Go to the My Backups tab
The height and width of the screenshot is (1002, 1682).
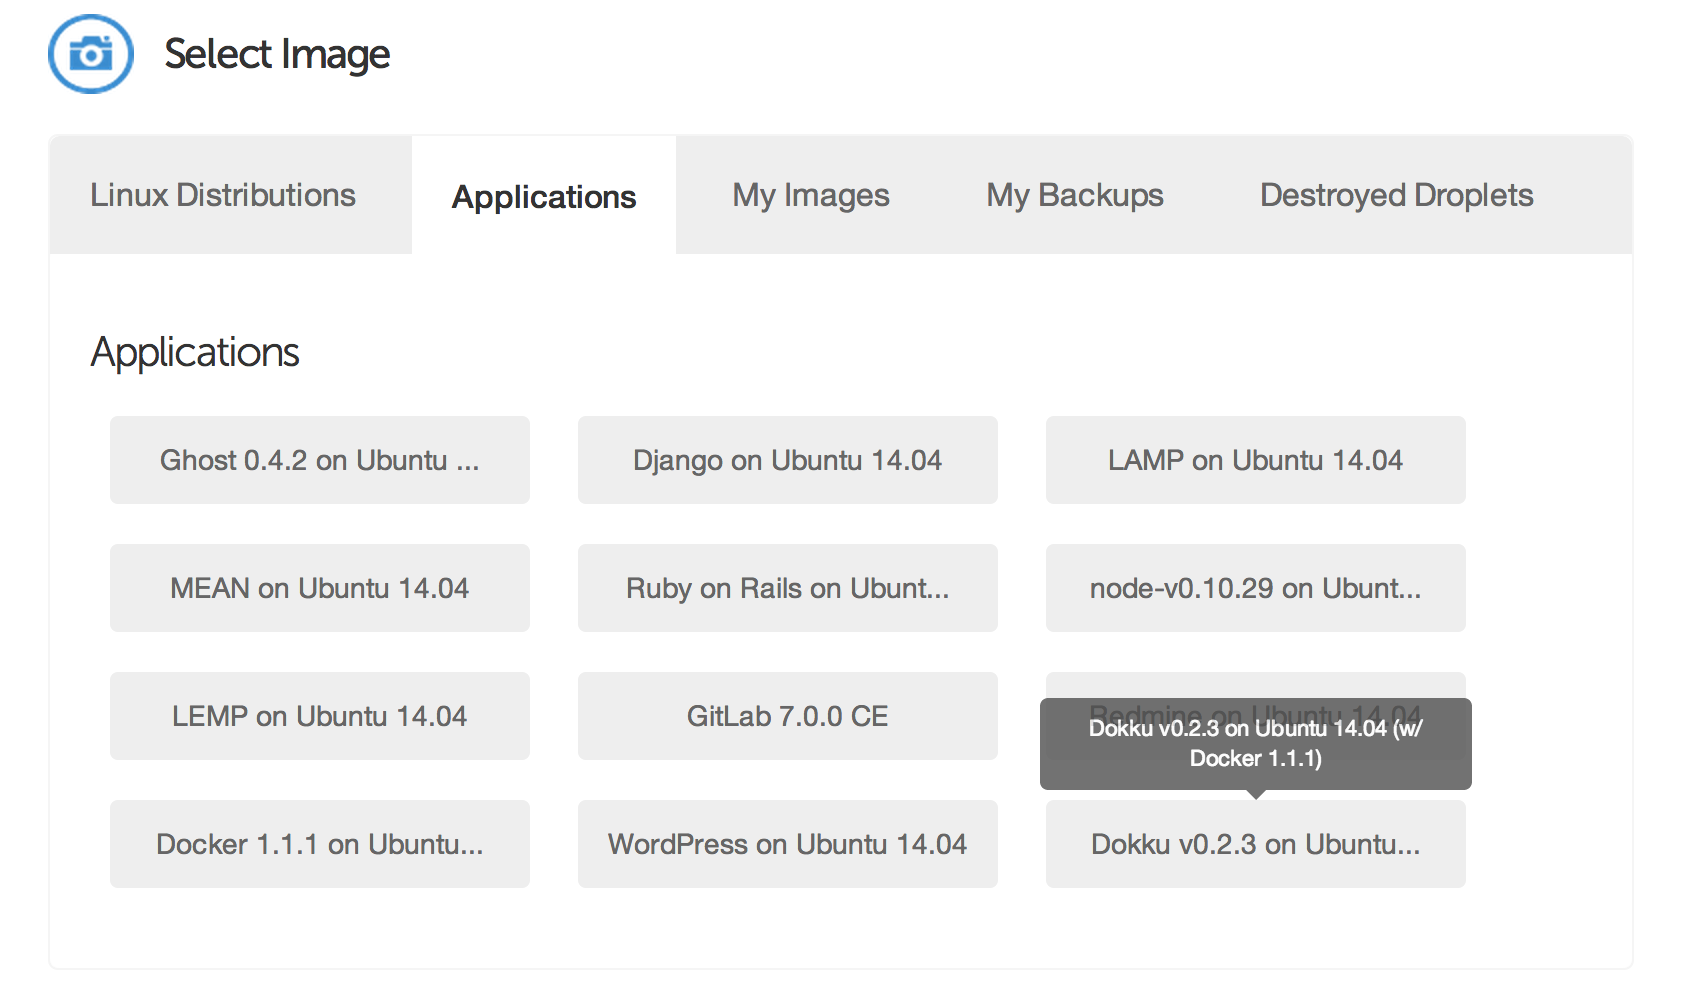coord(1074,195)
